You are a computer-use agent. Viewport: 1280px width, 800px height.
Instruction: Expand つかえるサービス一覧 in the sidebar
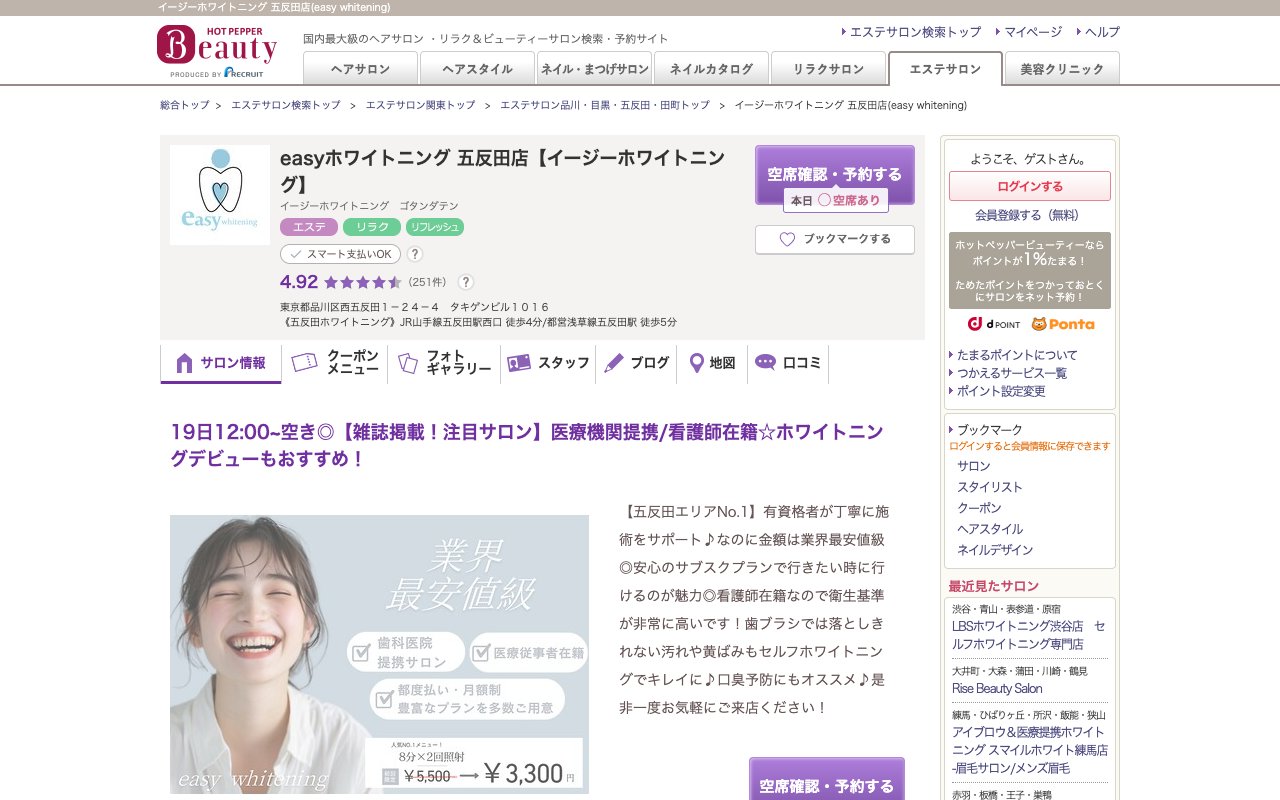(1013, 373)
